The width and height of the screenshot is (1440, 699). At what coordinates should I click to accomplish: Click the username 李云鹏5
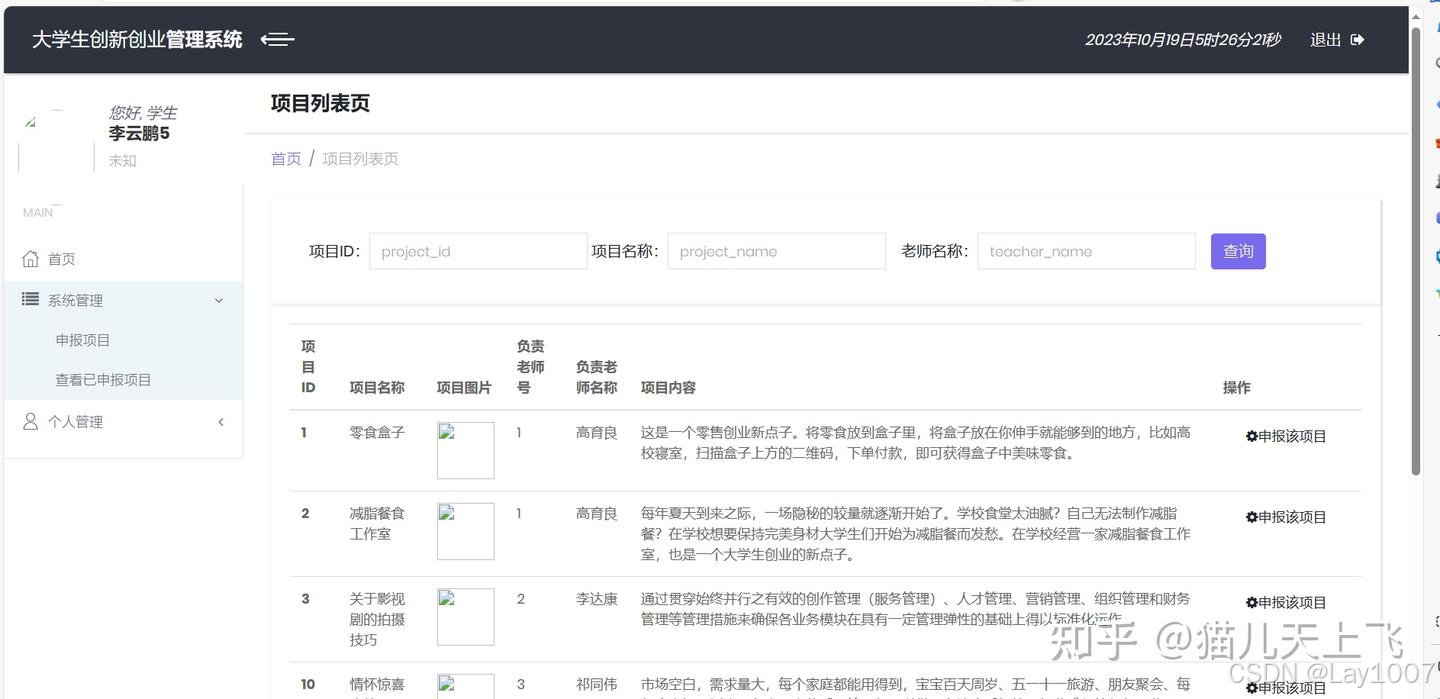tap(139, 133)
